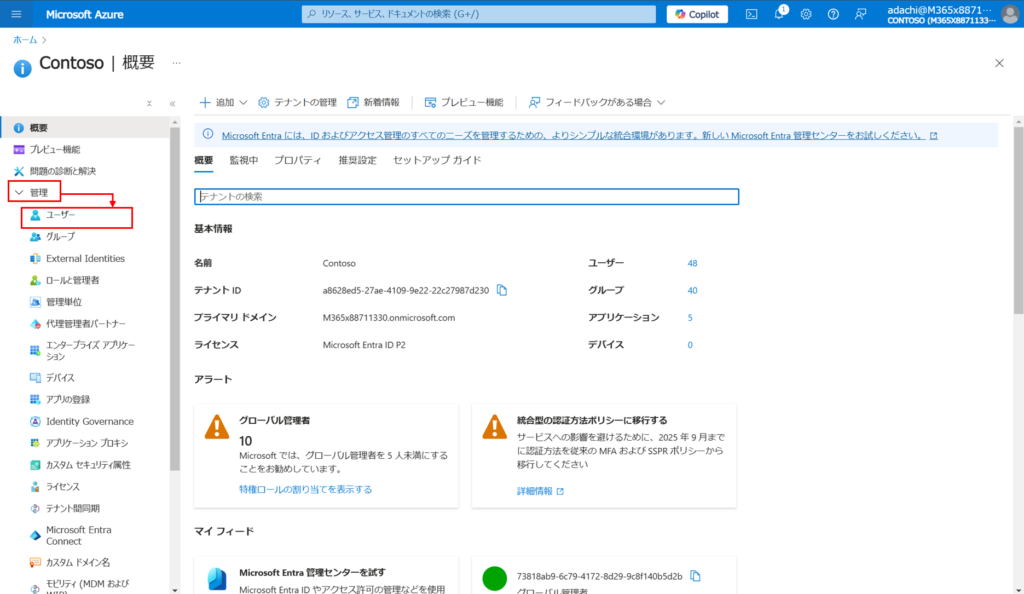Collapse the sidebar with the double chevron

click(x=172, y=103)
